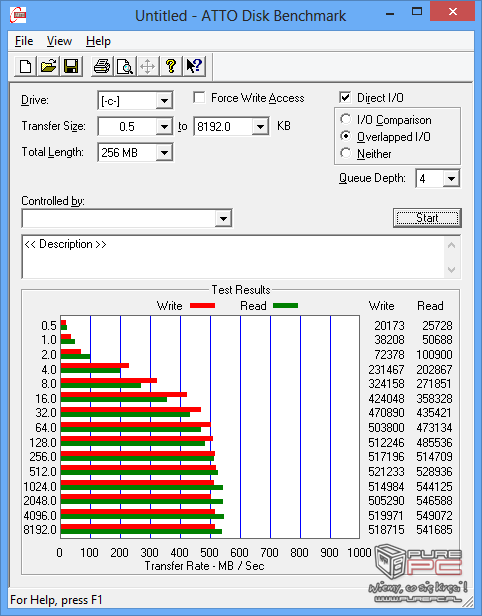Activate context help arrow-question icon
Screen dimensions: 482x616
coord(194,66)
